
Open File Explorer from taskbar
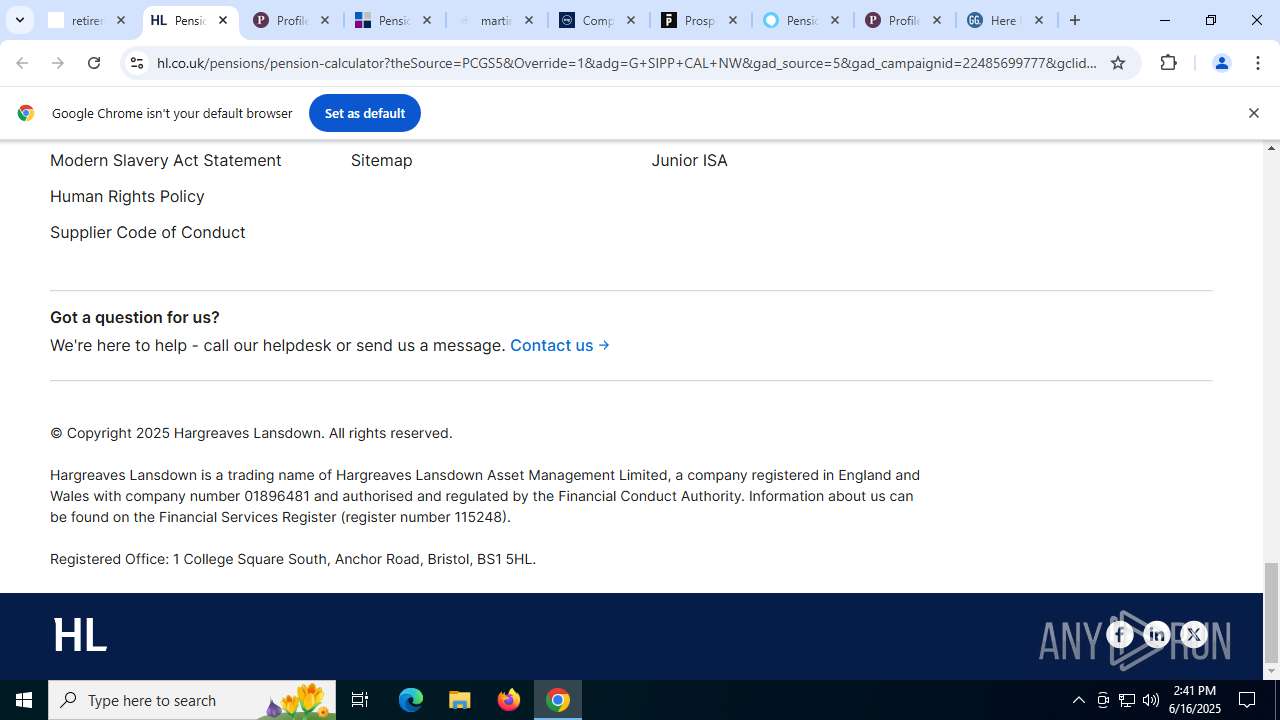tap(460, 700)
